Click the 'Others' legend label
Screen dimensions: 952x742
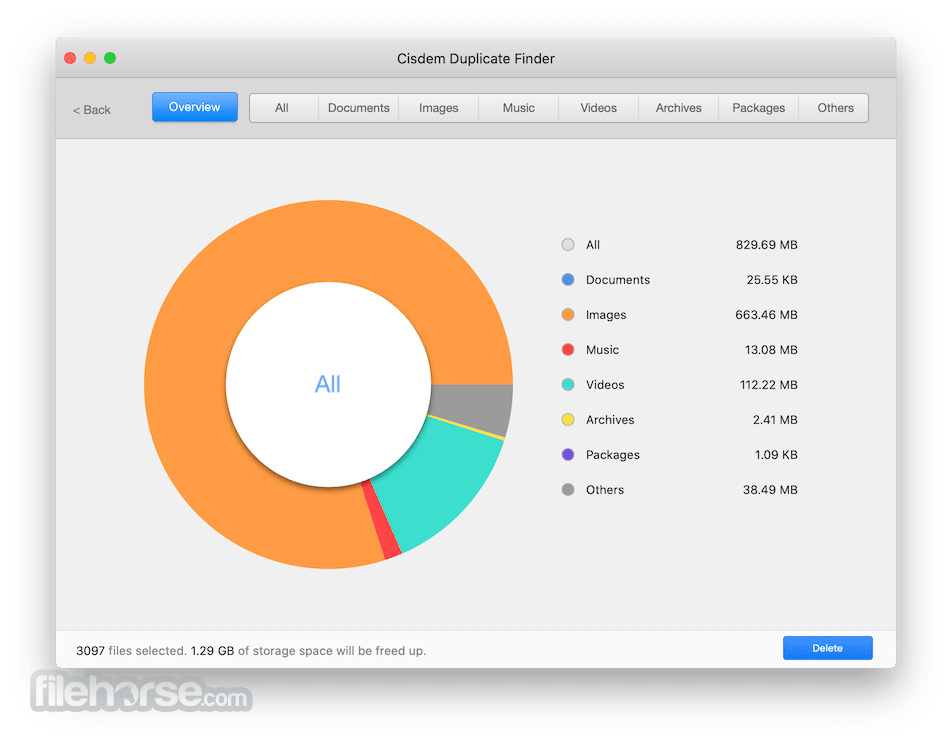(x=605, y=490)
